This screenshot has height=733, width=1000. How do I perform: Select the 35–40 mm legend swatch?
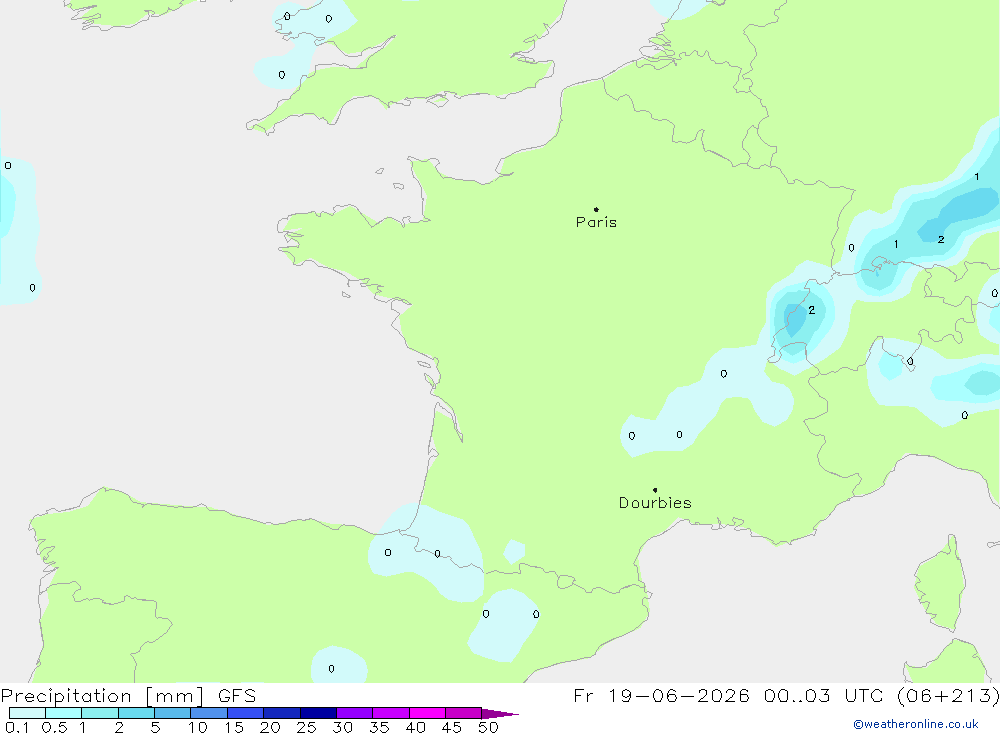(x=391, y=713)
